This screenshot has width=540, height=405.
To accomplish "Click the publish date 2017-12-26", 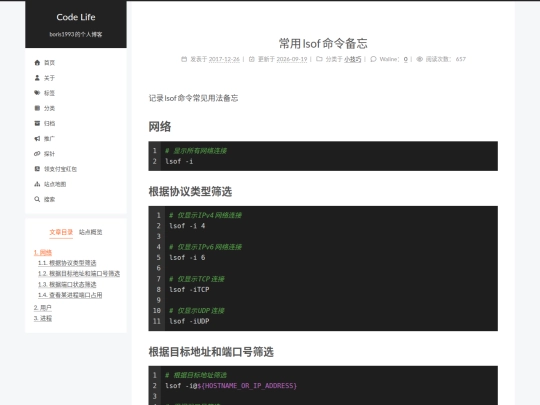I will click(224, 59).
